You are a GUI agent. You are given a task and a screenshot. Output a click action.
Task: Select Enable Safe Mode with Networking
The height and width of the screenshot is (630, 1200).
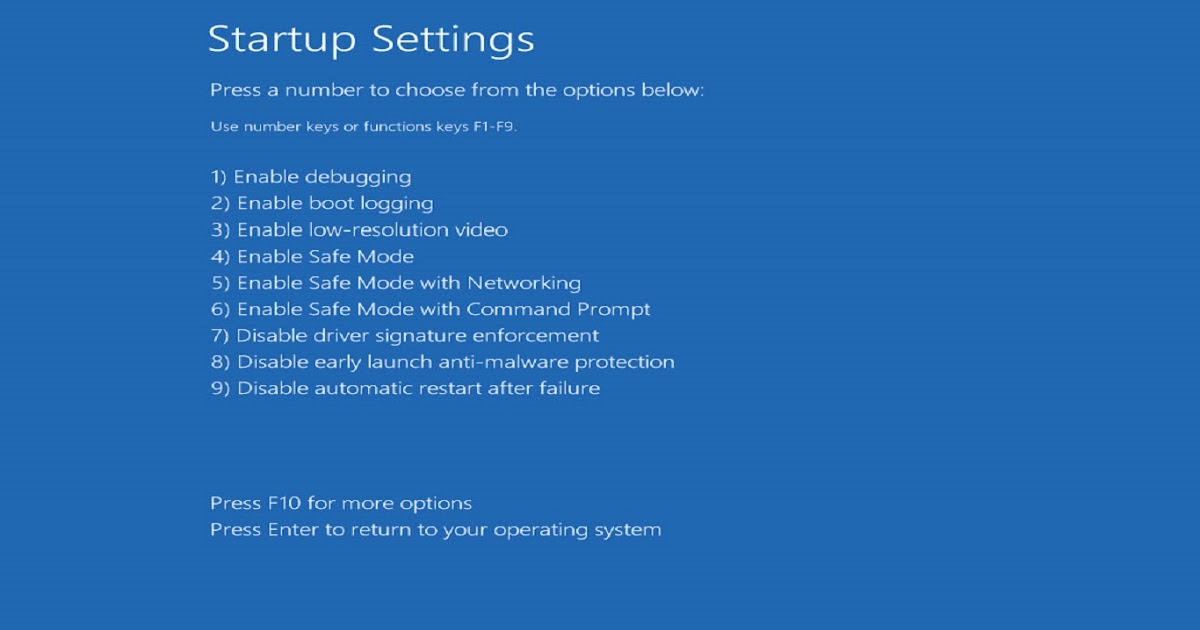click(x=395, y=283)
